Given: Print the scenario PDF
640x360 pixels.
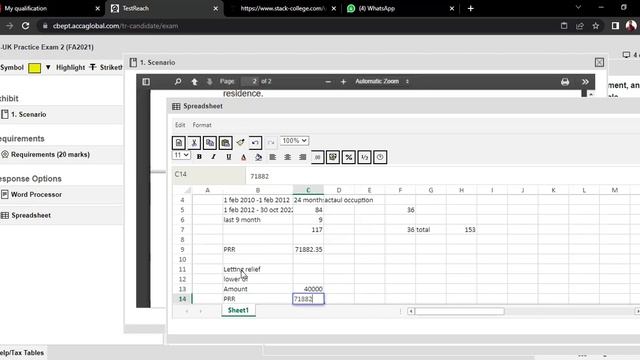Looking at the screenshot, I should 565,82.
